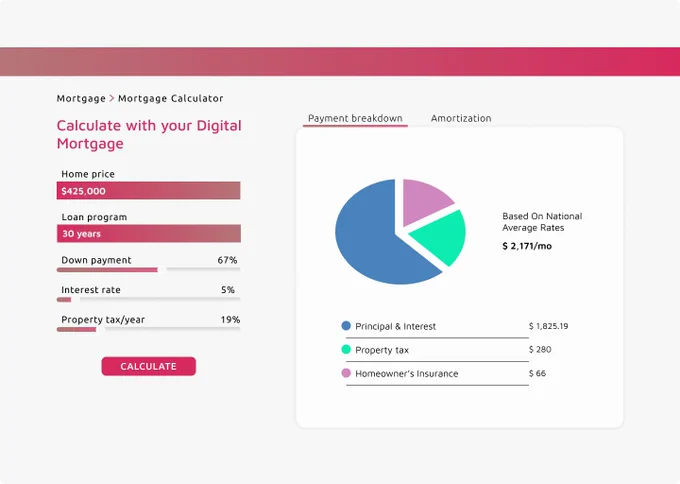Click the "Interest rate" label
This screenshot has height=484, width=680.
[91, 290]
